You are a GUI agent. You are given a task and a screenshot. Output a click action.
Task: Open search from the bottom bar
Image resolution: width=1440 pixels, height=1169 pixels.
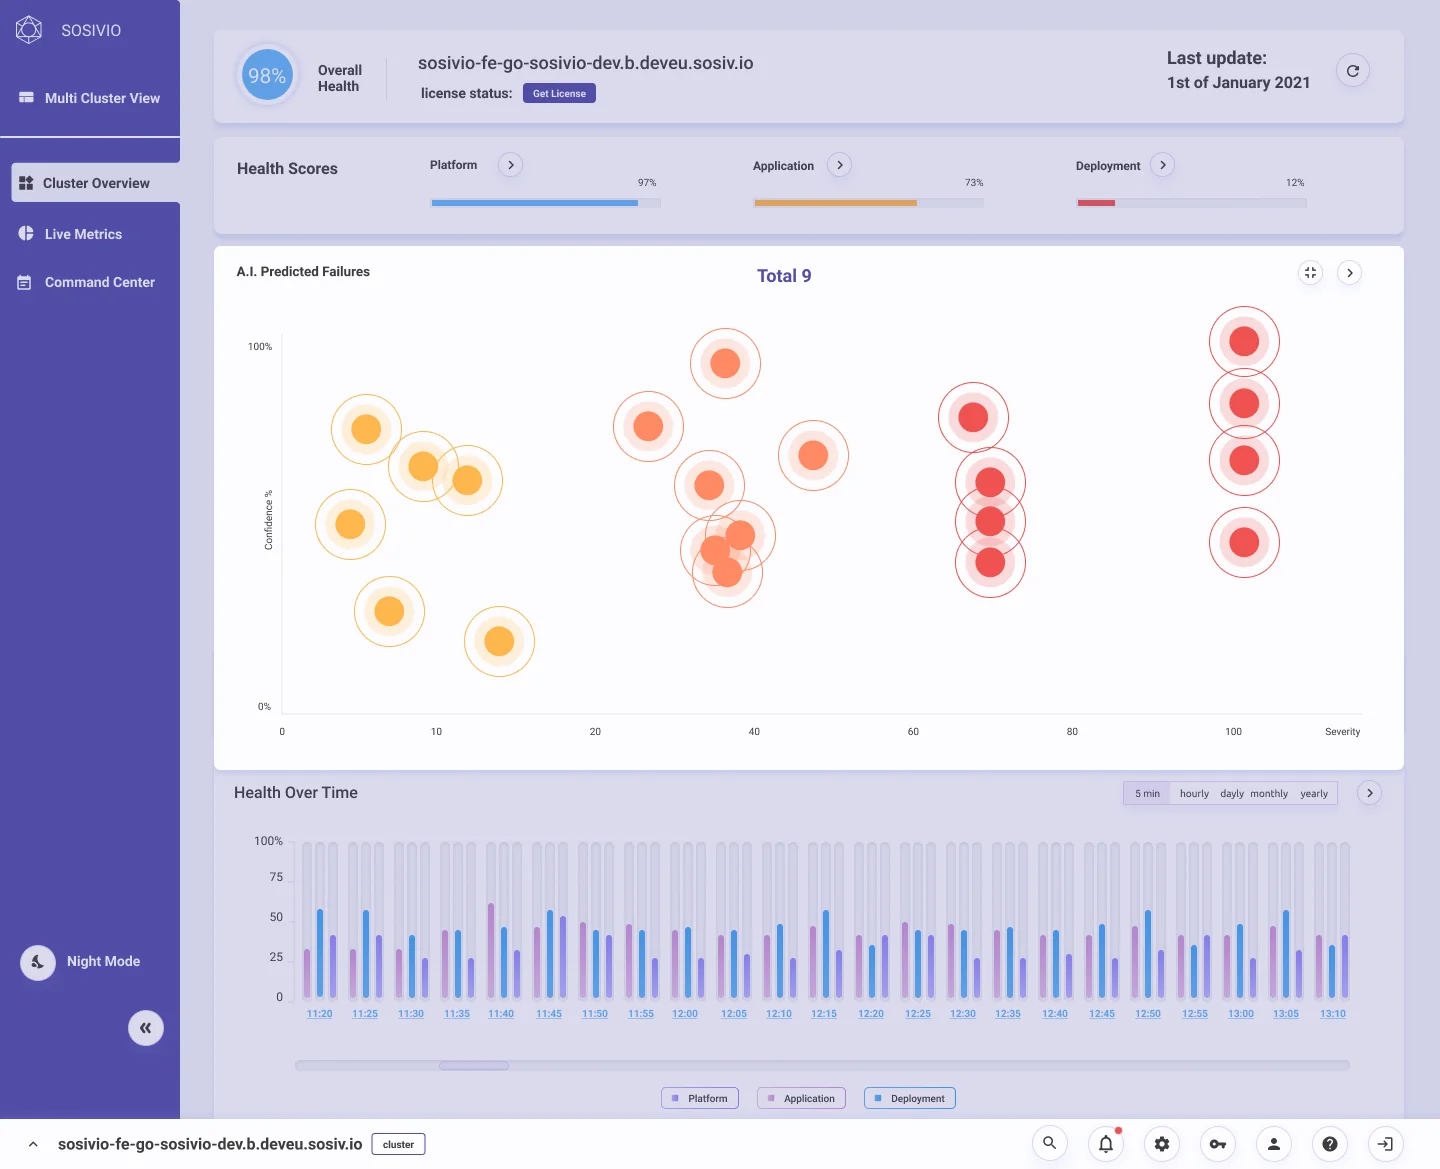[1050, 1143]
